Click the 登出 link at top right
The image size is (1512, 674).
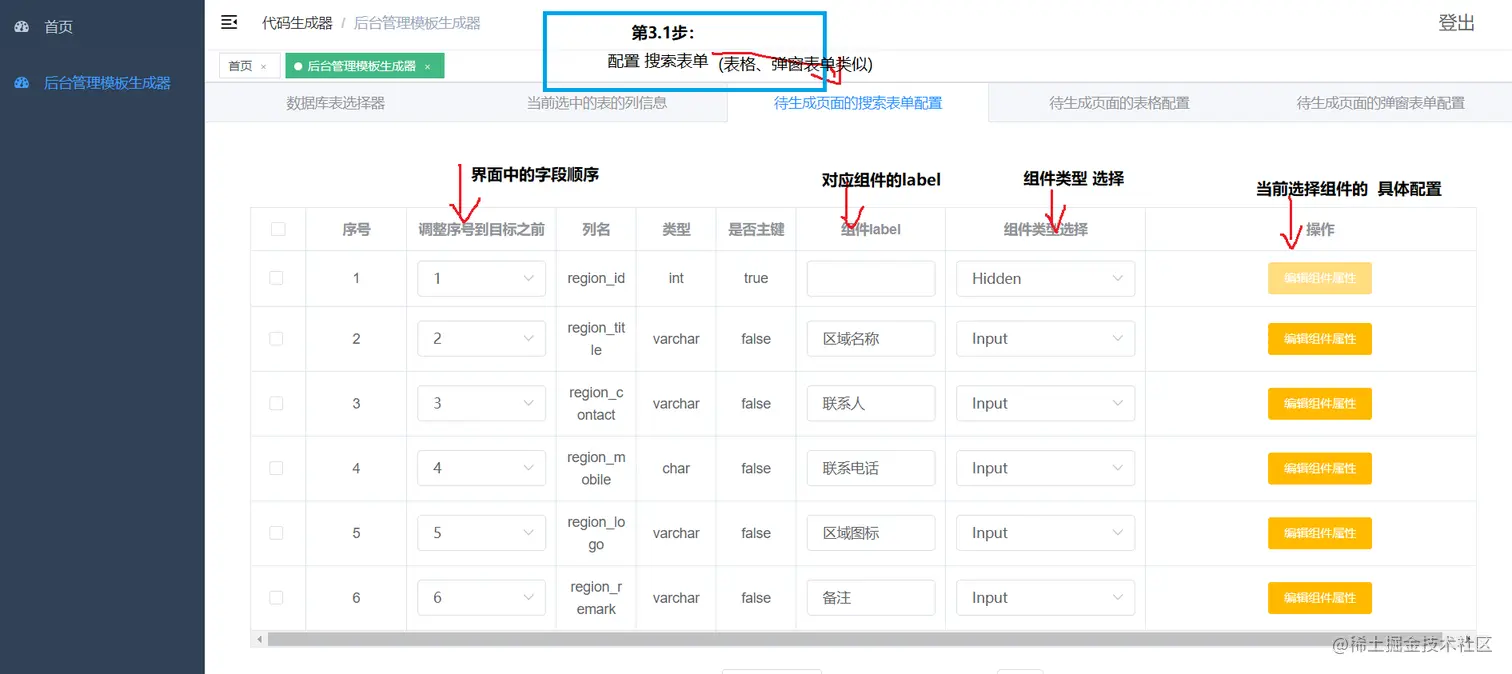pyautogui.click(x=1456, y=22)
